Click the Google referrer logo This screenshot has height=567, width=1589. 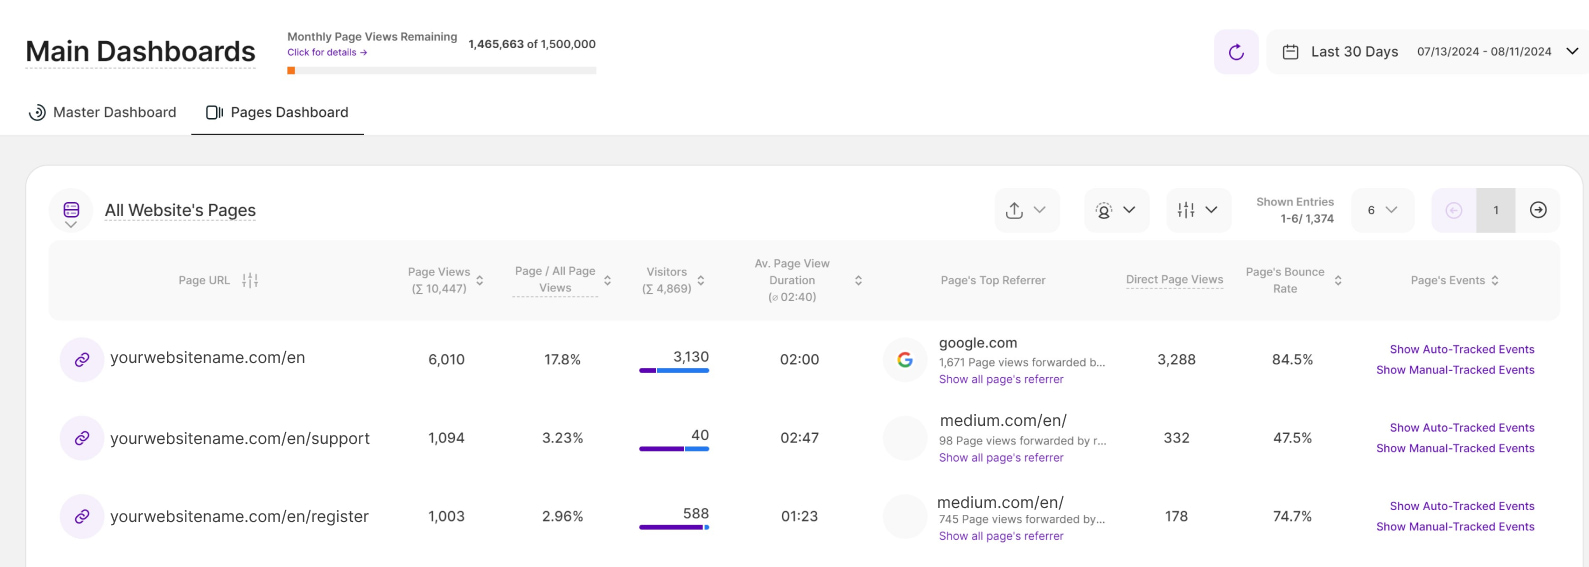[905, 360]
